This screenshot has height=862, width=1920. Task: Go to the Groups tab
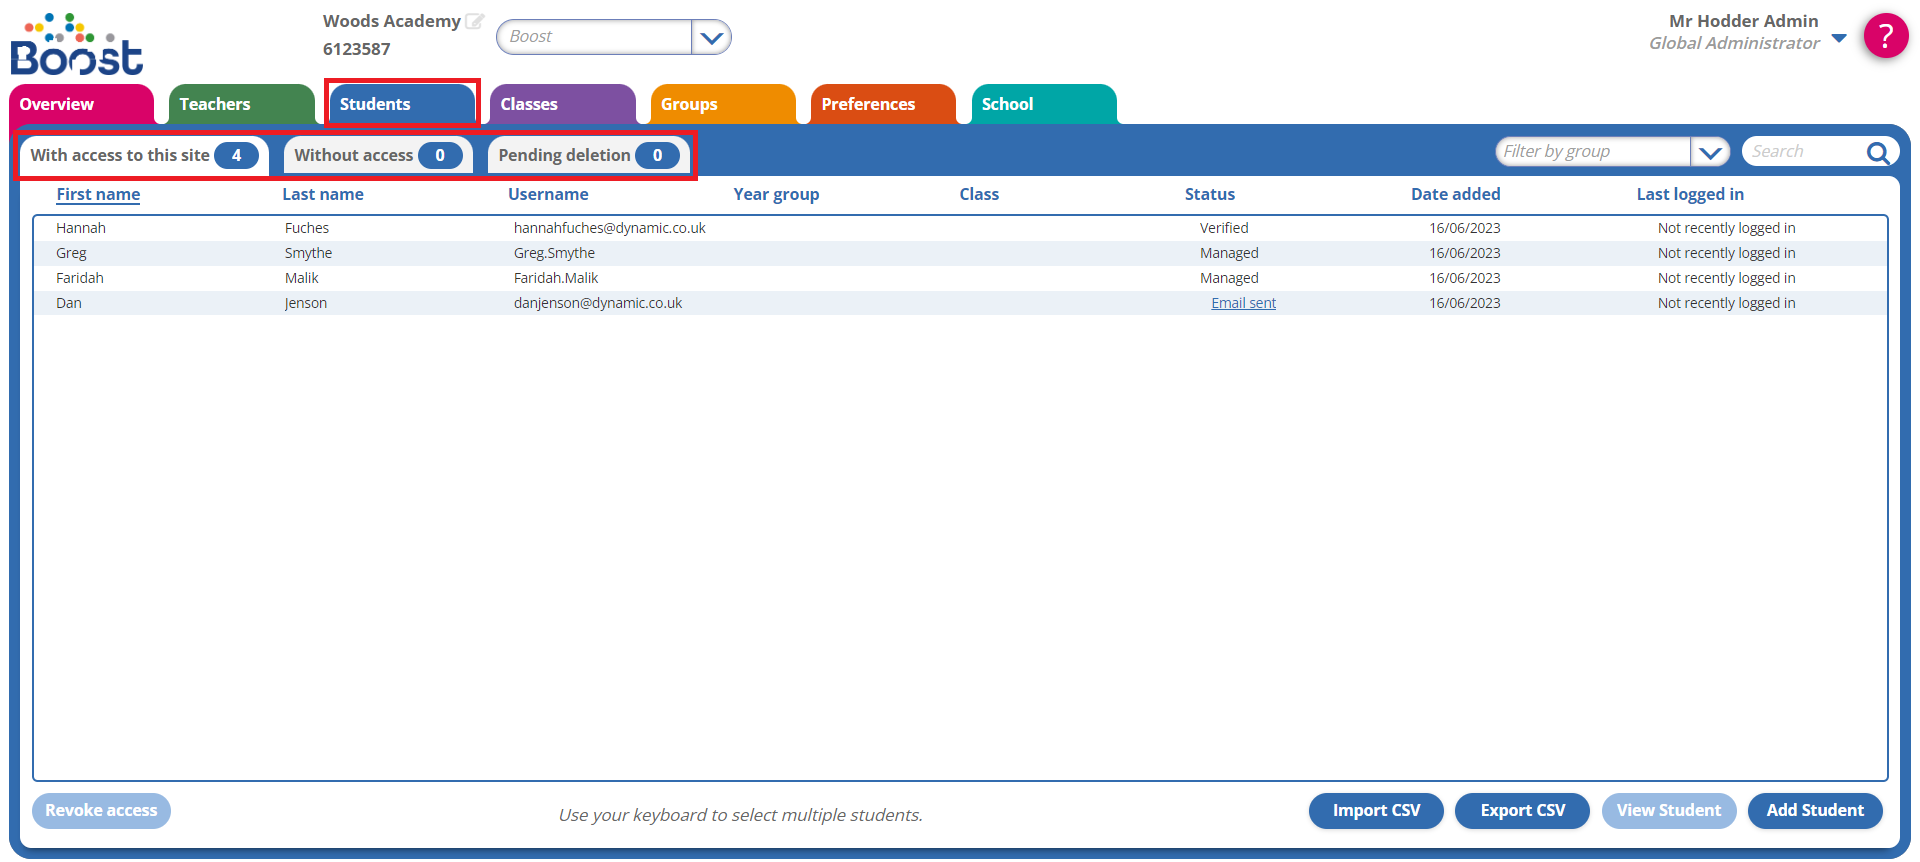click(x=721, y=104)
